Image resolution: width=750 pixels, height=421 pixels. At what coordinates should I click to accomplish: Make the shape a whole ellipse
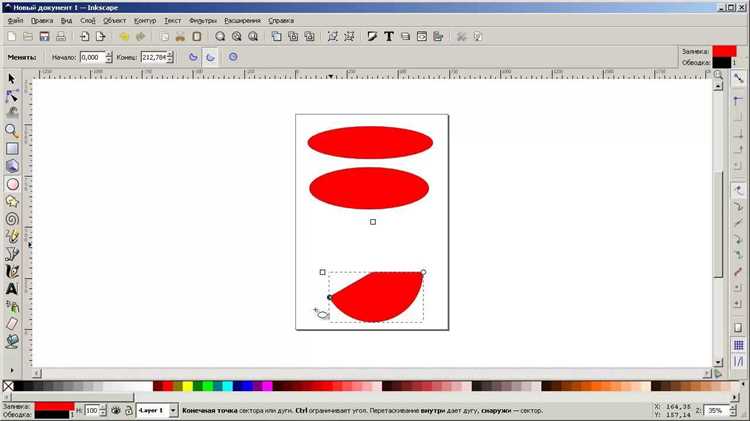pos(232,57)
